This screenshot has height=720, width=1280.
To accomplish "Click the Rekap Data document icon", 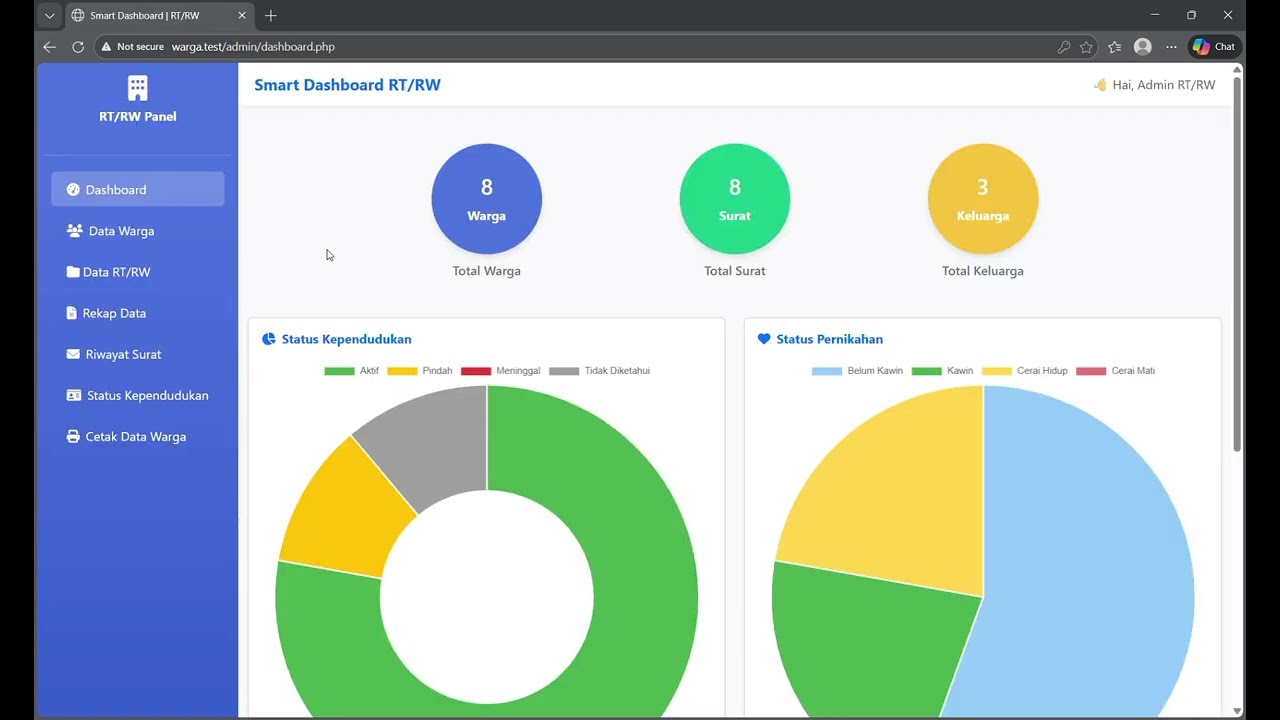I will (x=71, y=313).
